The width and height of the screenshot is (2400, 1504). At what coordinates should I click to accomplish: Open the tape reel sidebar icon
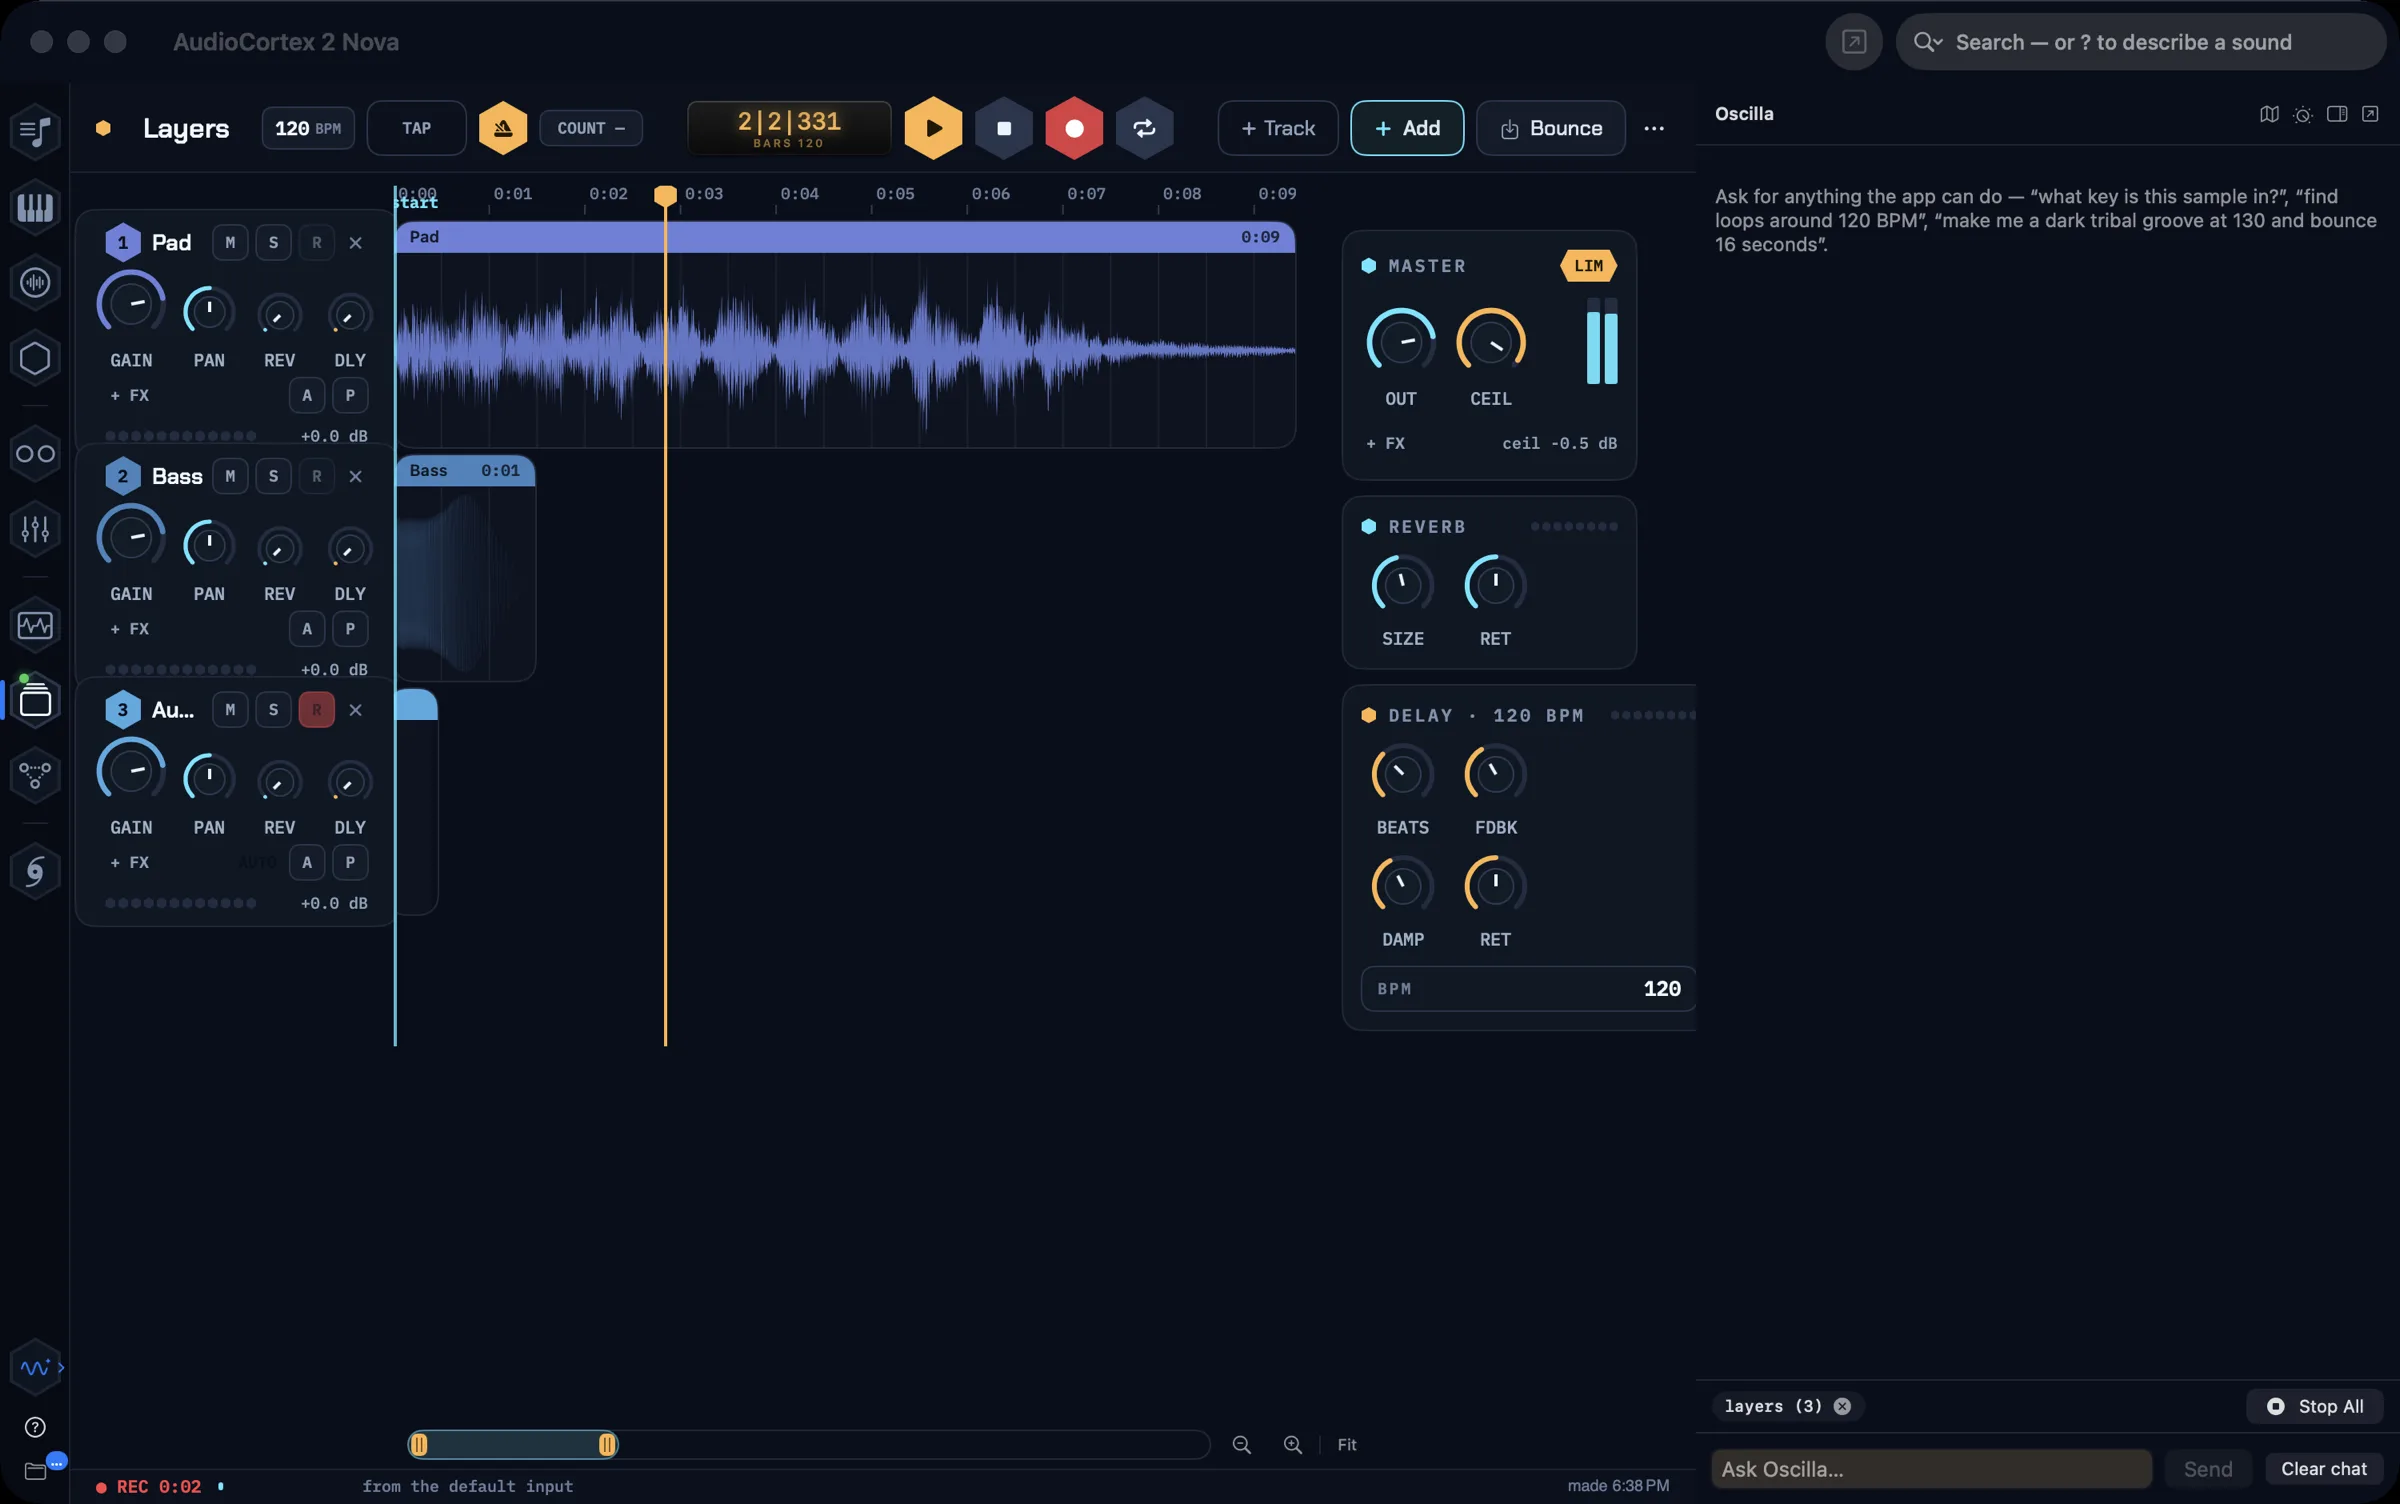[35, 454]
